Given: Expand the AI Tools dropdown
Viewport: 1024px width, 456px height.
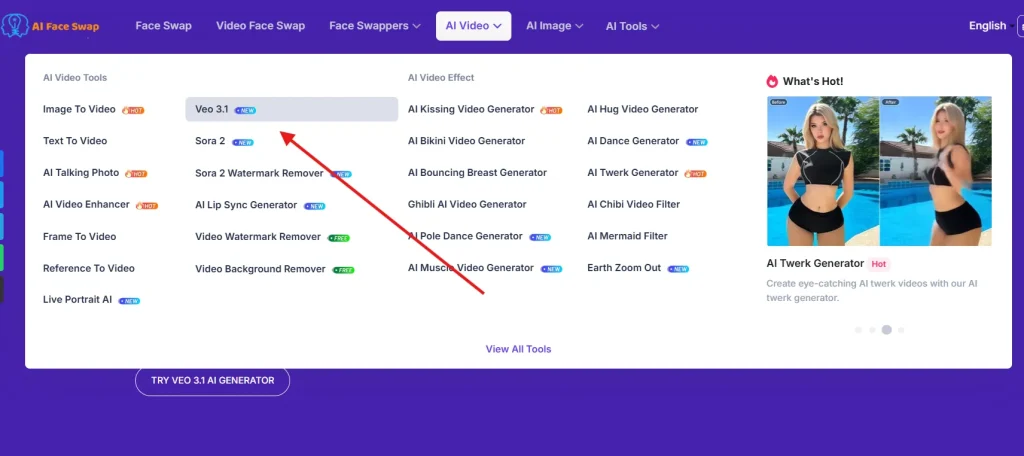Looking at the screenshot, I should [x=632, y=26].
